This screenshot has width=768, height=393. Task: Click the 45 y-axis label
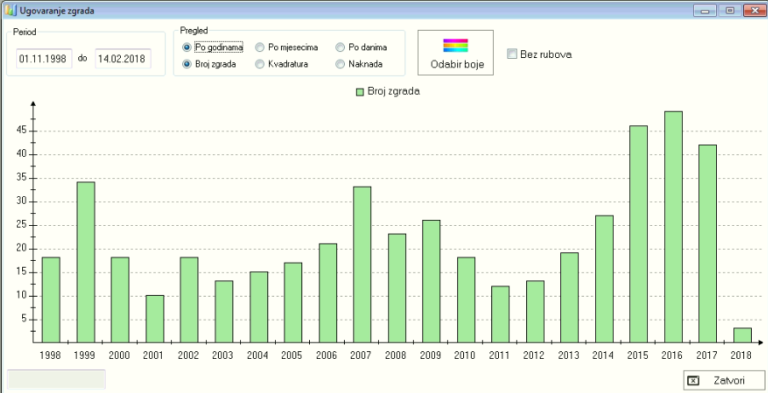pyautogui.click(x=21, y=131)
